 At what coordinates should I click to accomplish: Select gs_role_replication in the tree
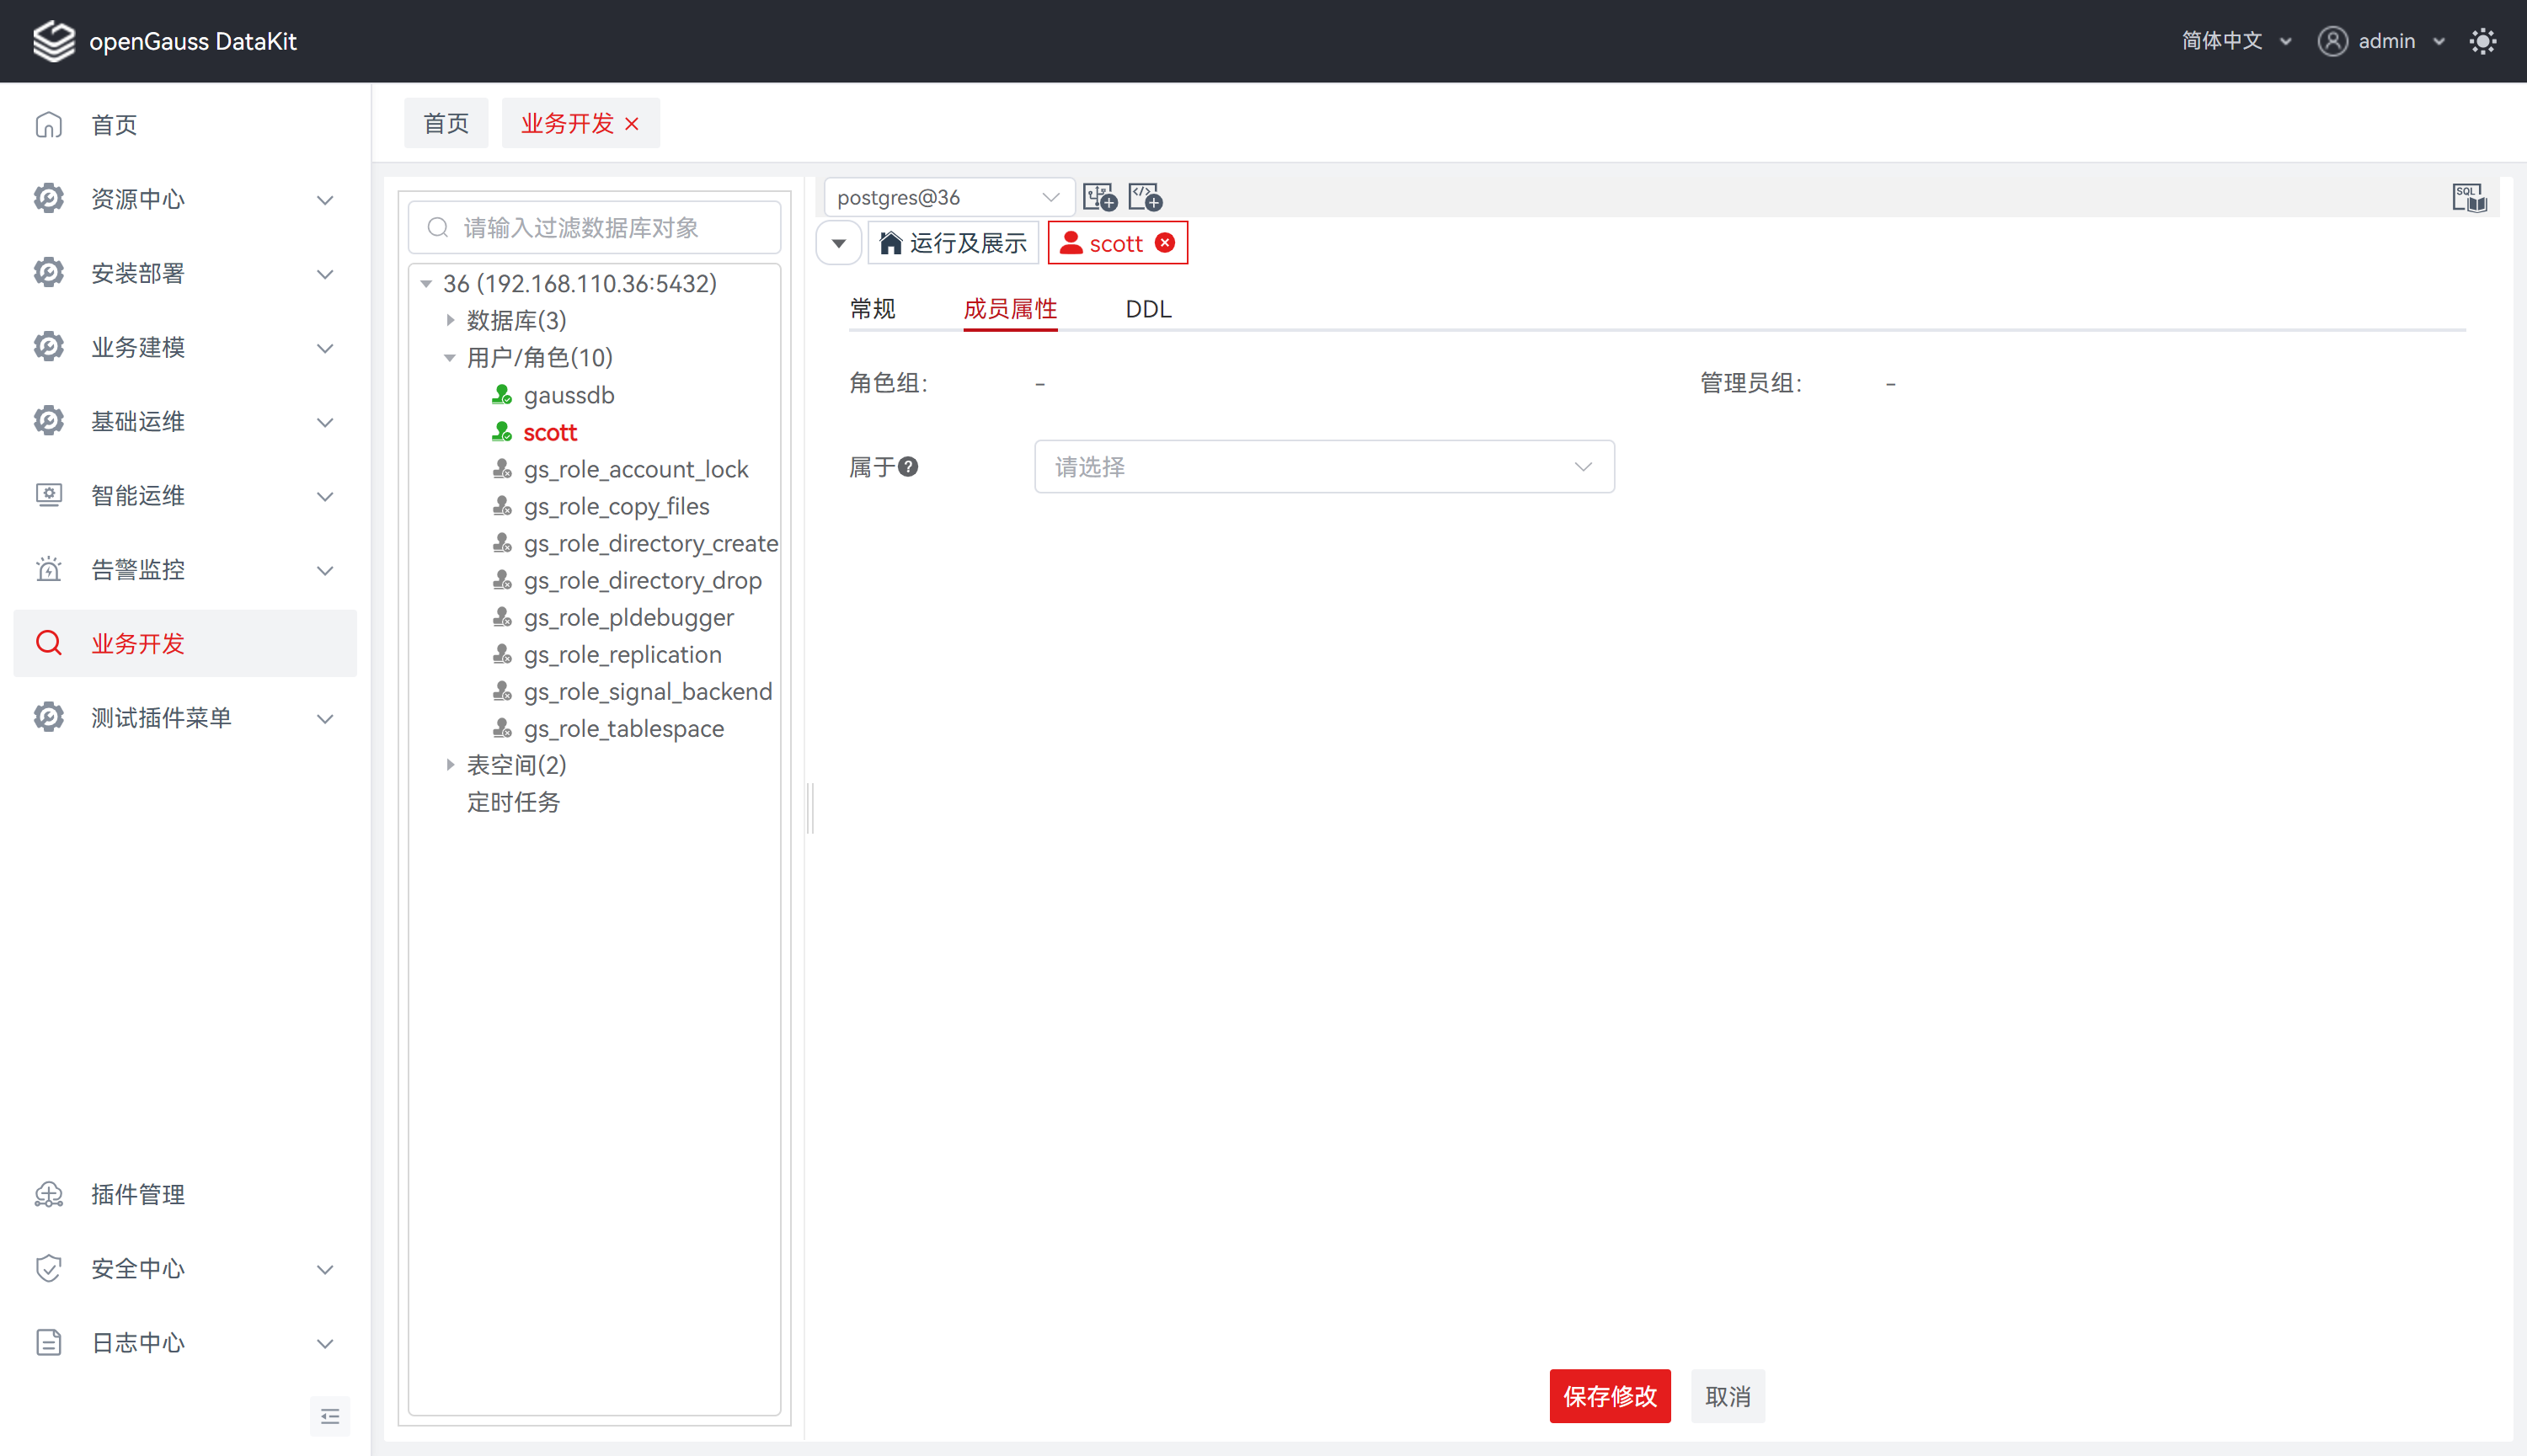622,655
